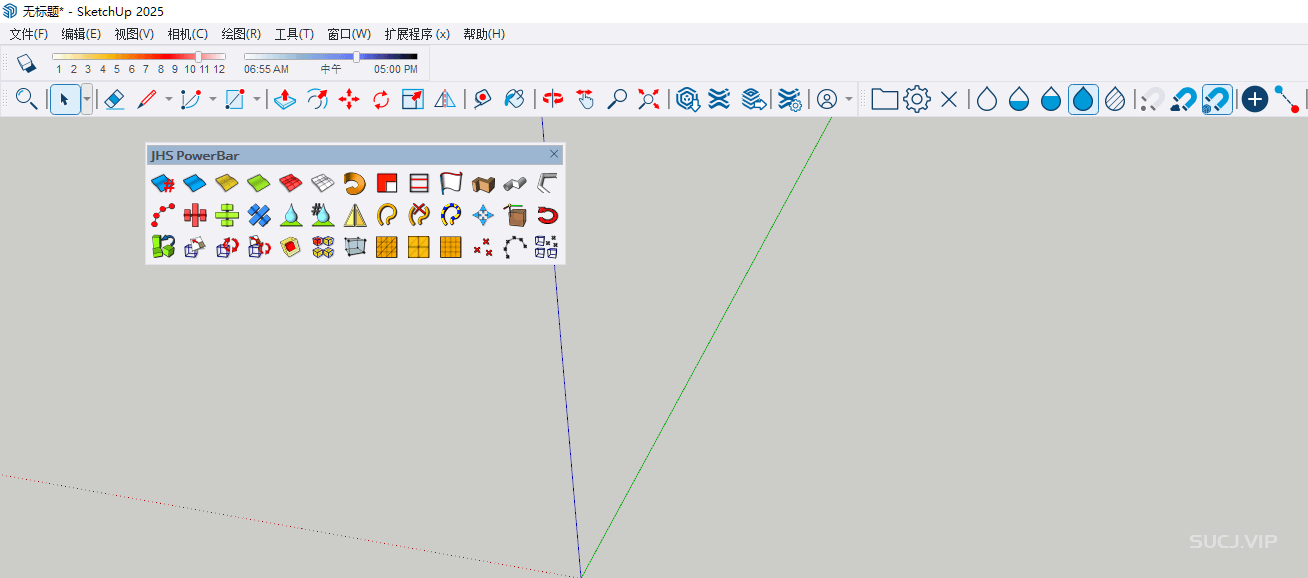1308x578 pixels.
Task: Open 3D Warehouse download icon
Action: click(687, 99)
